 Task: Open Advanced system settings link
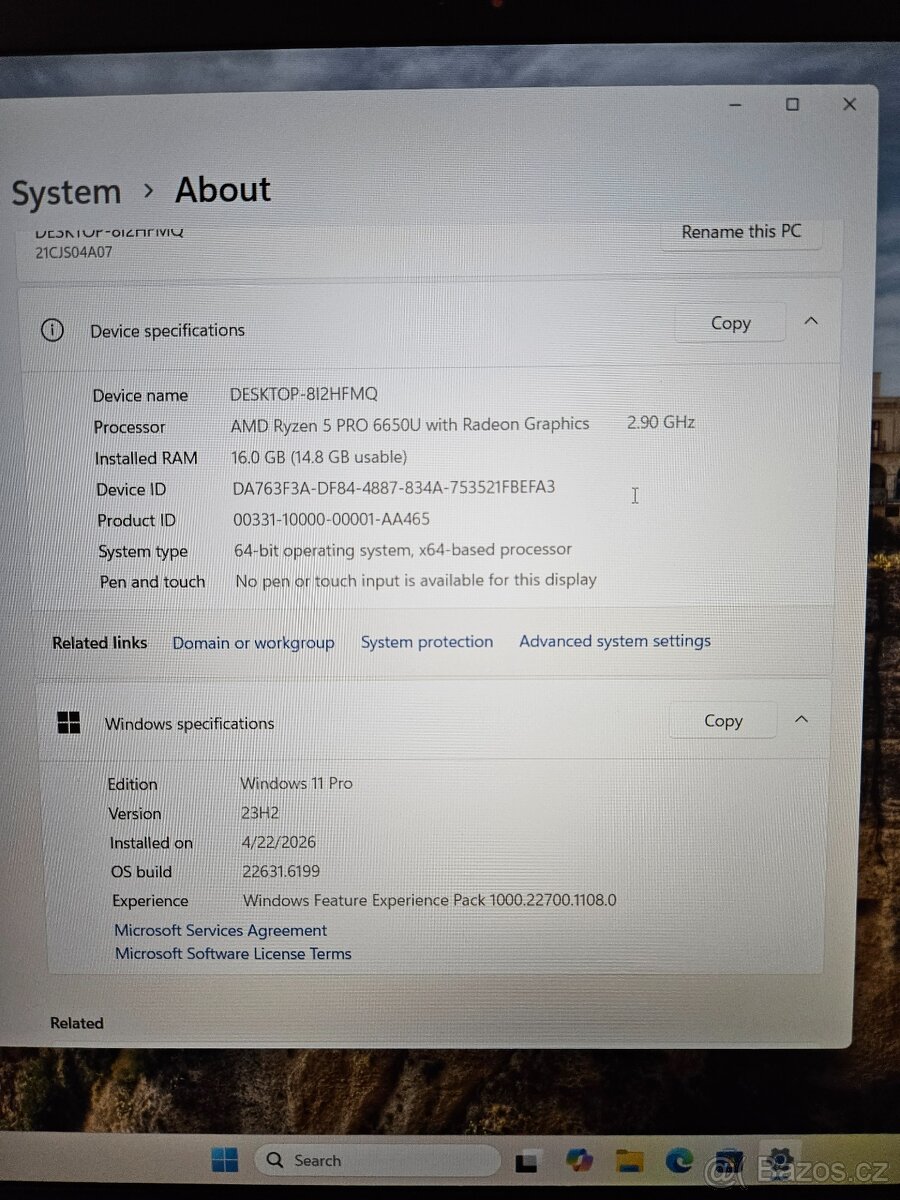[x=614, y=641]
